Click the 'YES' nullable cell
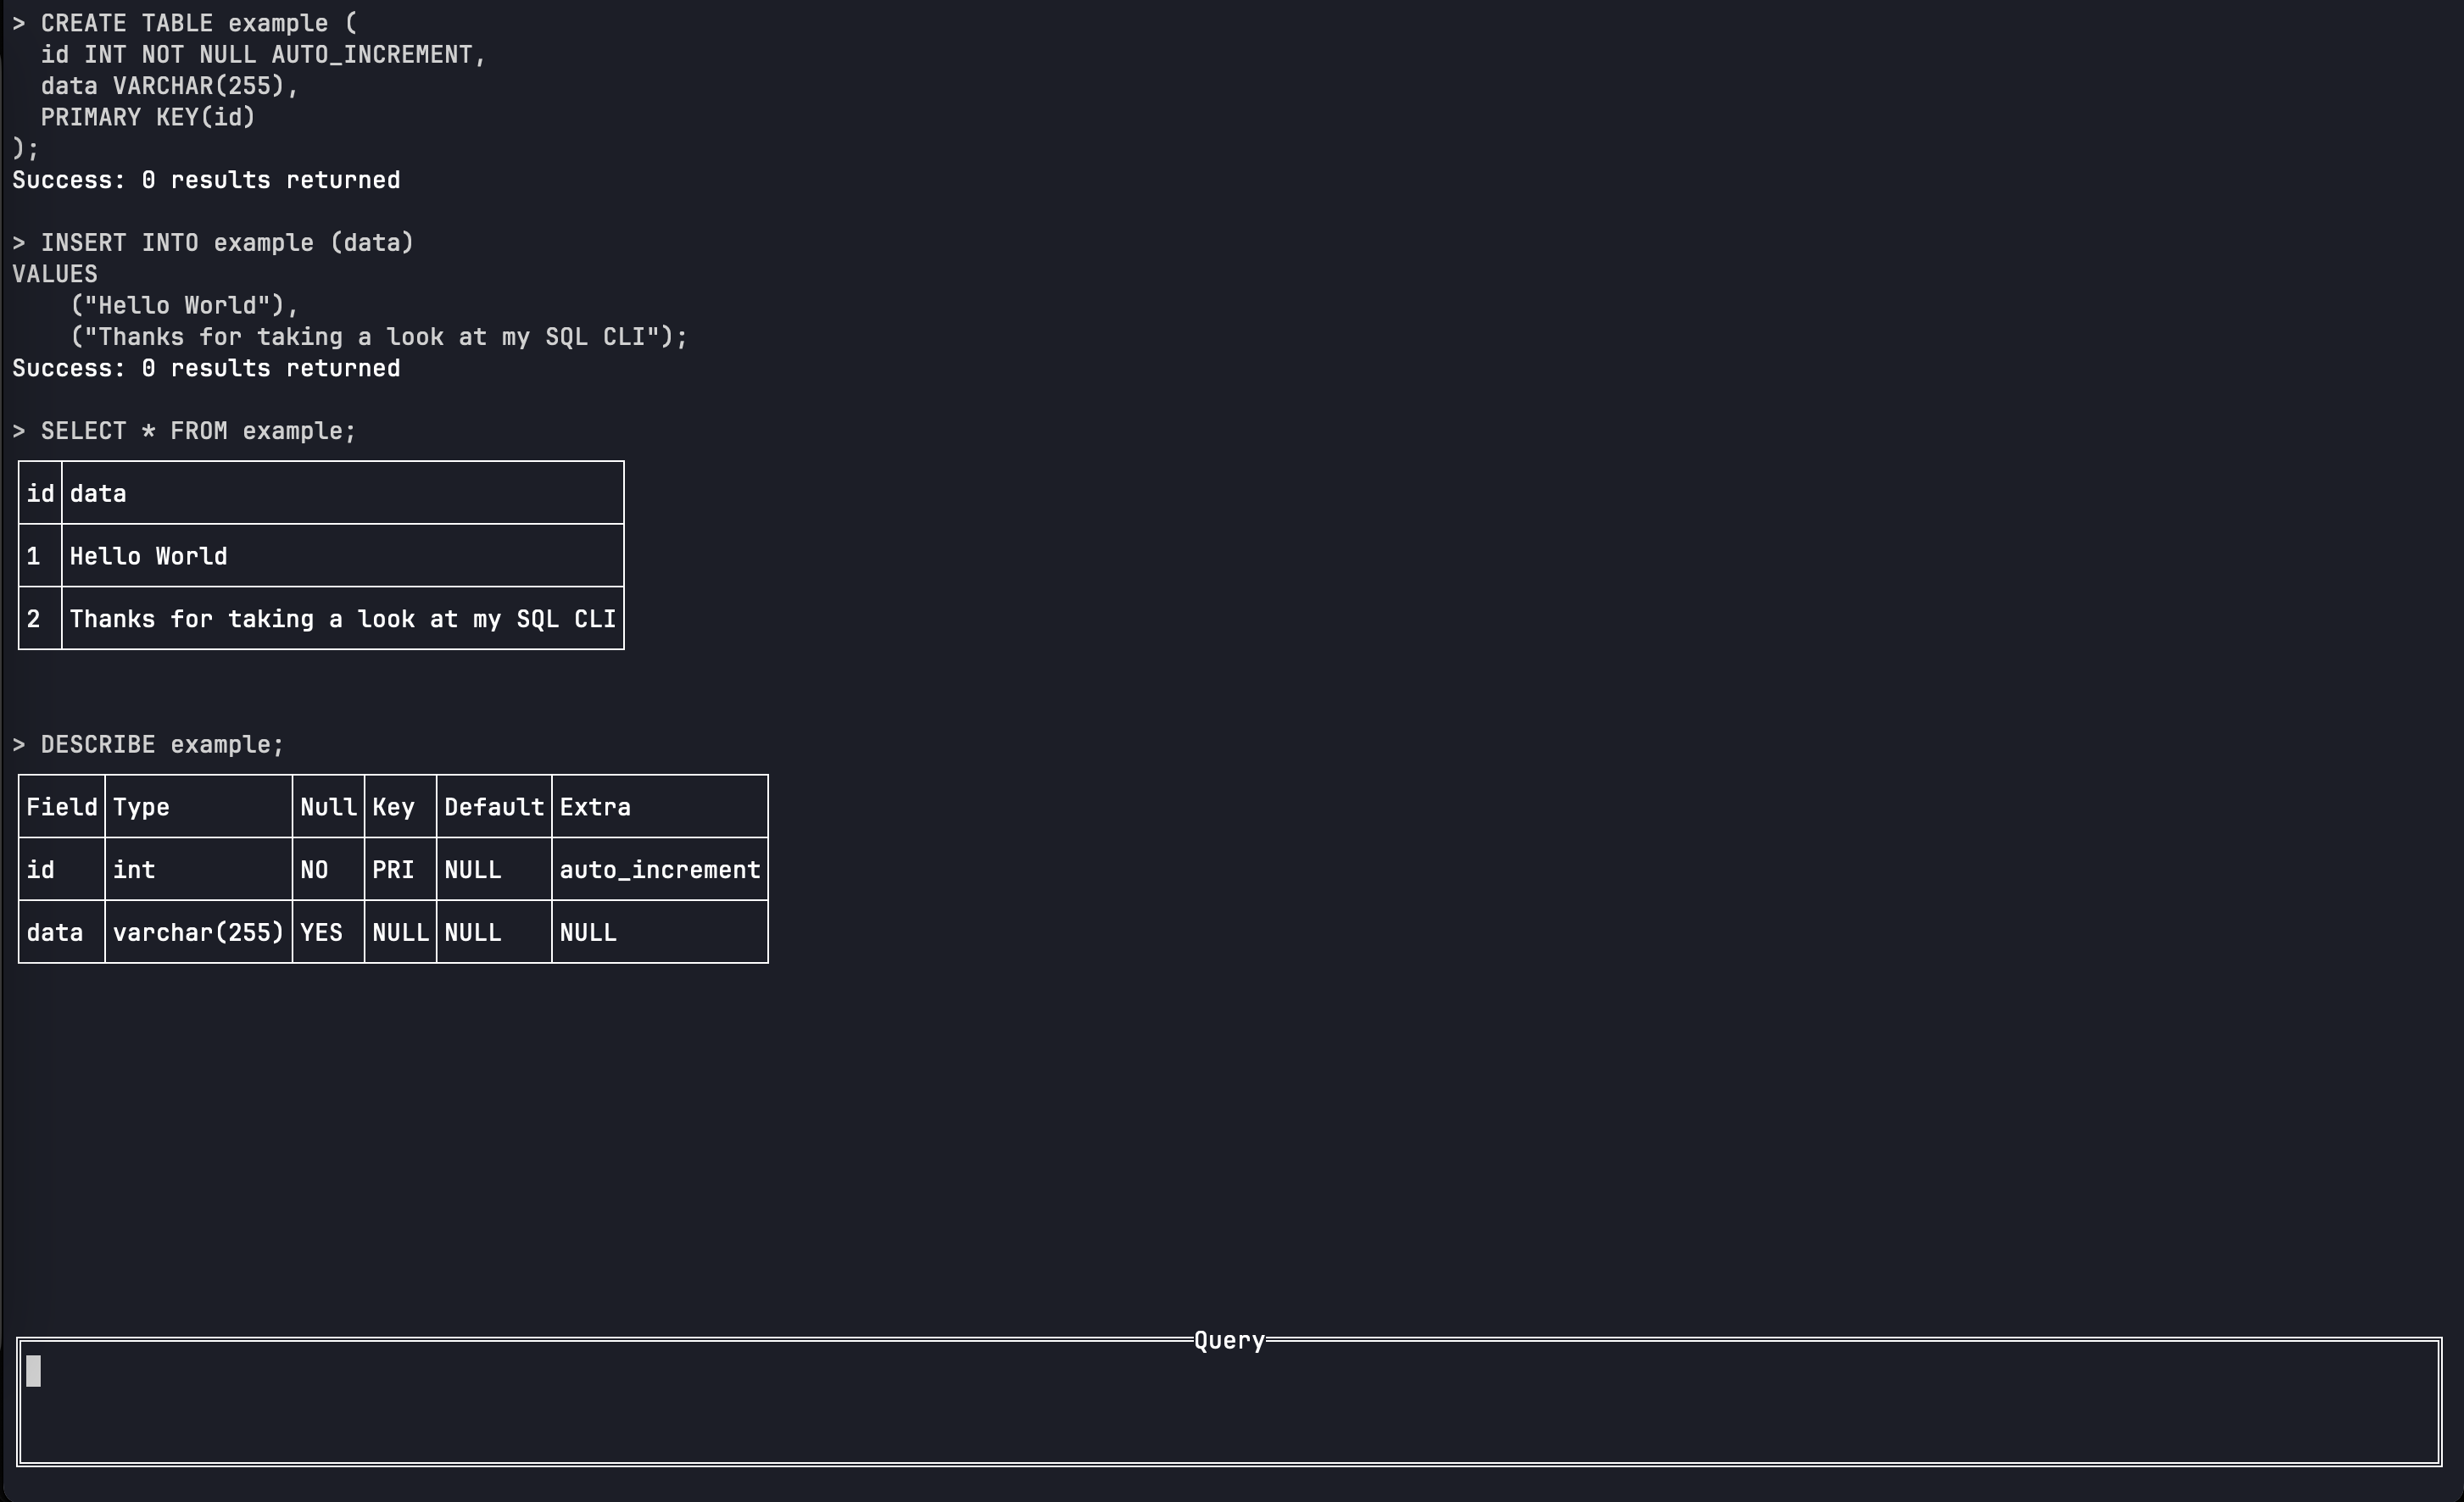This screenshot has width=2464, height=1502. [x=321, y=932]
